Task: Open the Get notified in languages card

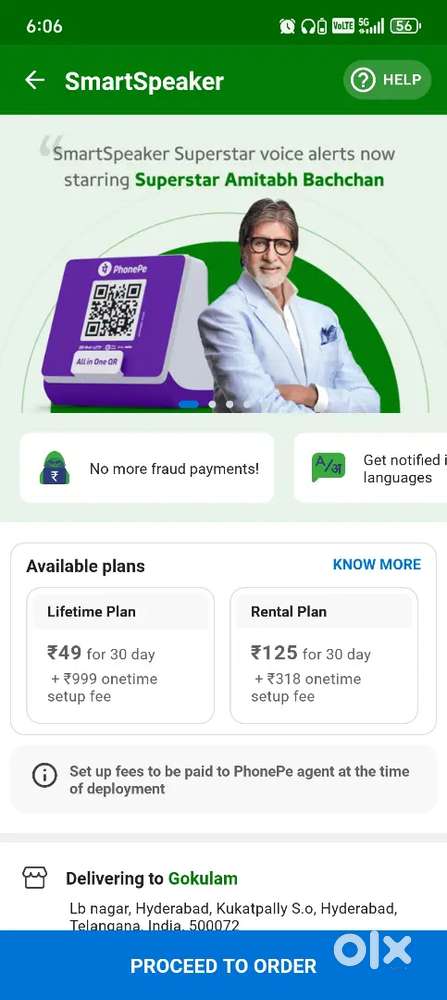Action: (x=370, y=468)
